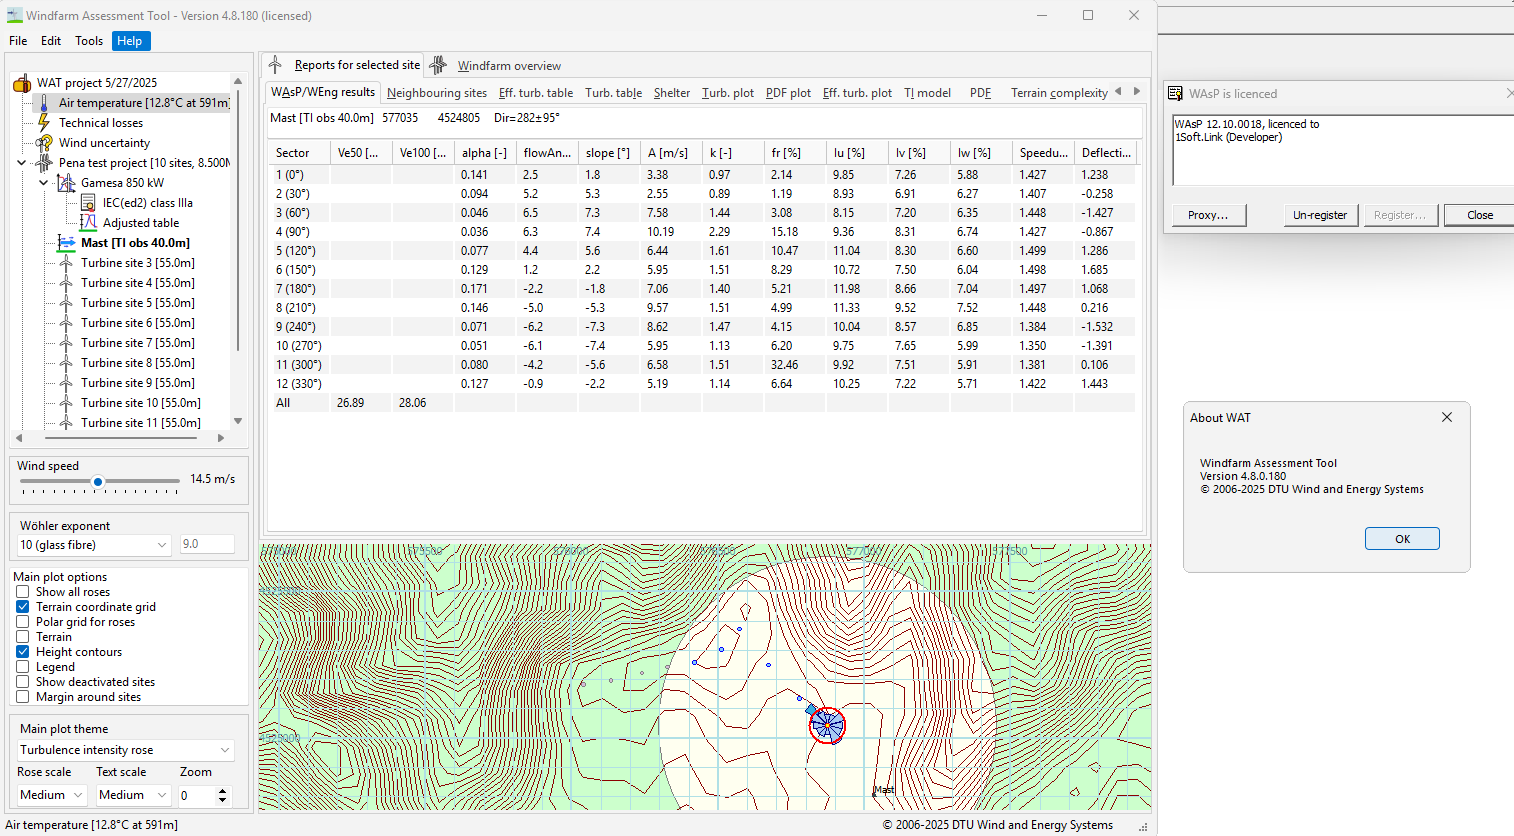Click the turbulence rose marker on the map
Screen dimensions: 1514x836
click(827, 725)
